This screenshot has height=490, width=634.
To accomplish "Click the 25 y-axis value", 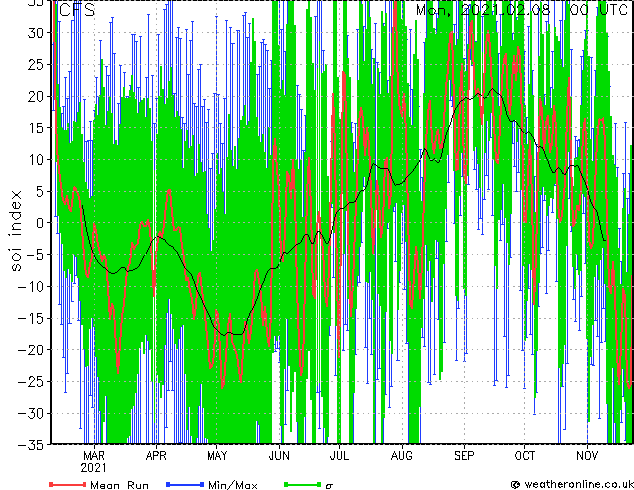I will (36, 64).
